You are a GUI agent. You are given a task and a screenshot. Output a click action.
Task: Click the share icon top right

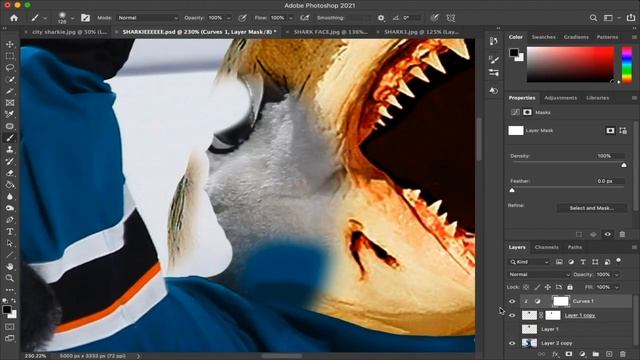[631, 18]
